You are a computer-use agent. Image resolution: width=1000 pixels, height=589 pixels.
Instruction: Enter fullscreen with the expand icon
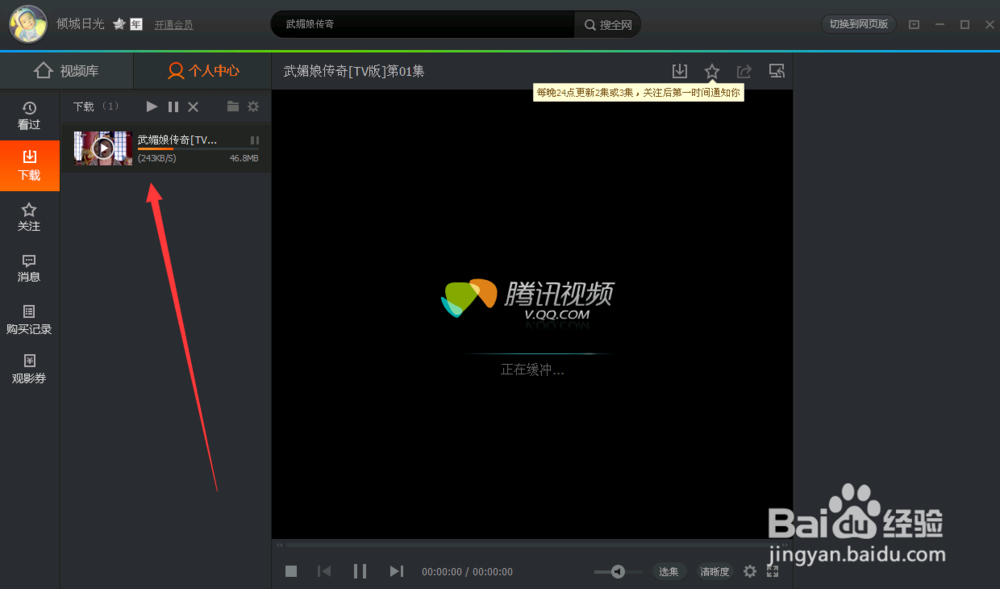click(x=772, y=571)
